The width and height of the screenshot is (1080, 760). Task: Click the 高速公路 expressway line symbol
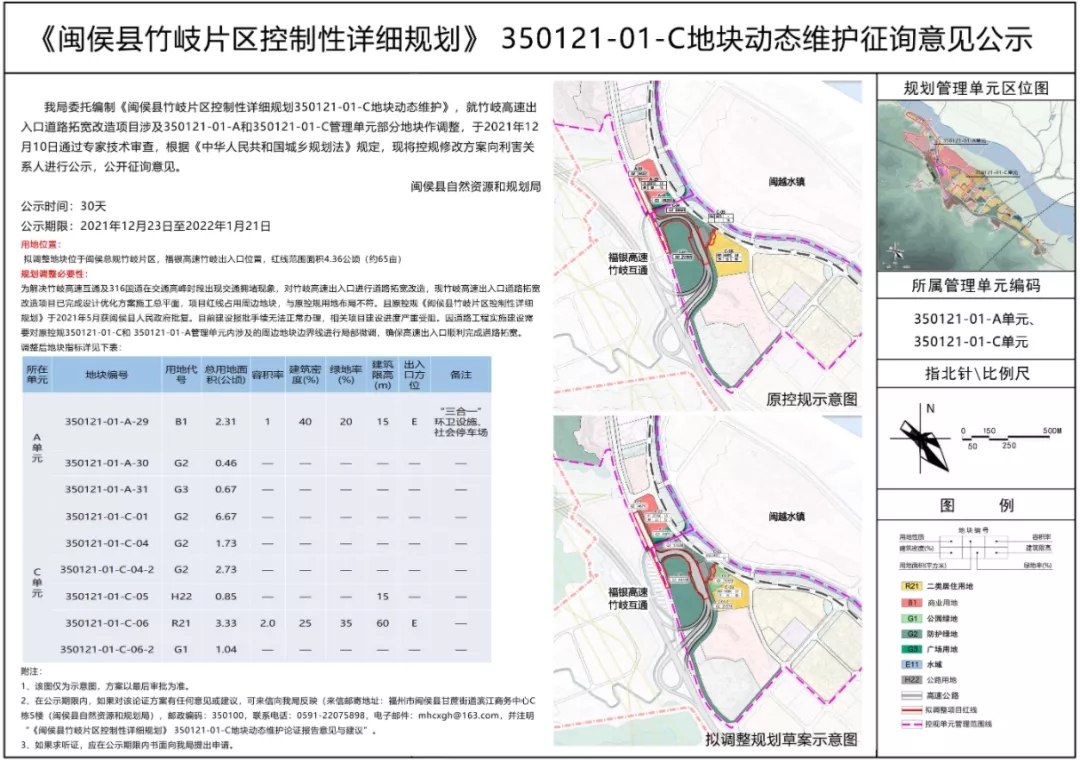pyautogui.click(x=912, y=695)
